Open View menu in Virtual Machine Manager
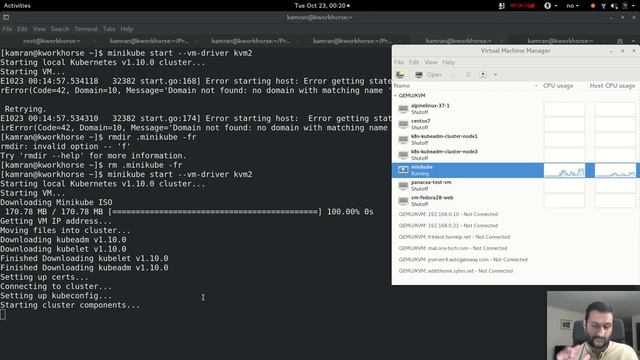 tap(431, 62)
